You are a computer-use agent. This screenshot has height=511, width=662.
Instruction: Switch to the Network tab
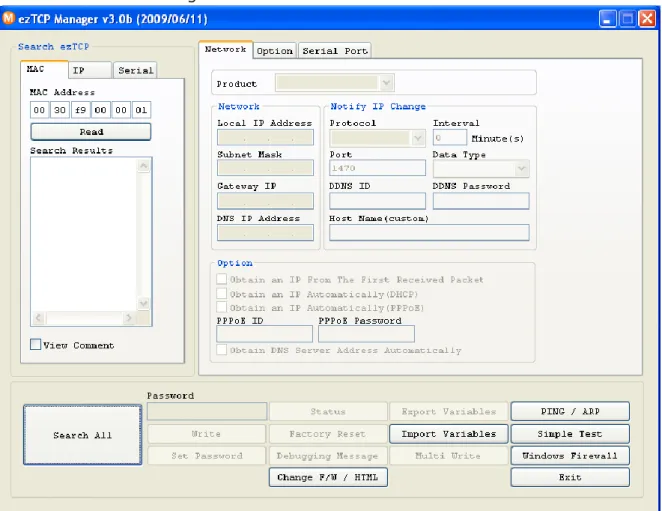coord(225,49)
